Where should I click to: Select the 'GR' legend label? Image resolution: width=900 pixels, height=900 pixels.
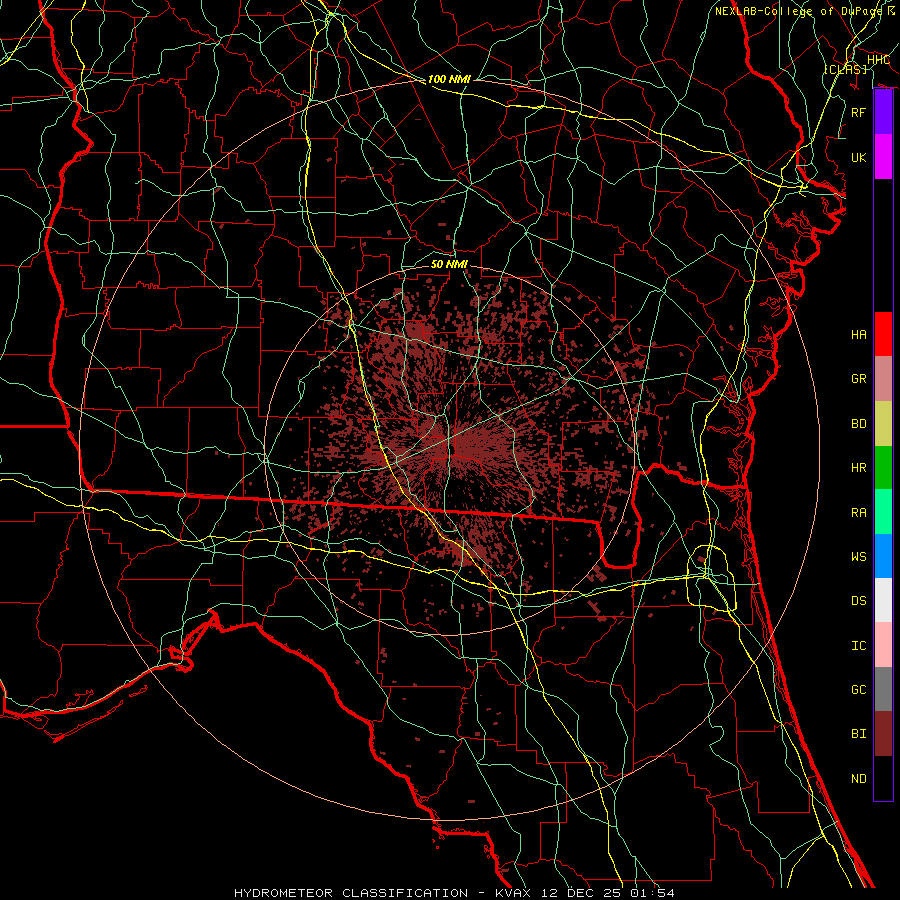pyautogui.click(x=859, y=378)
